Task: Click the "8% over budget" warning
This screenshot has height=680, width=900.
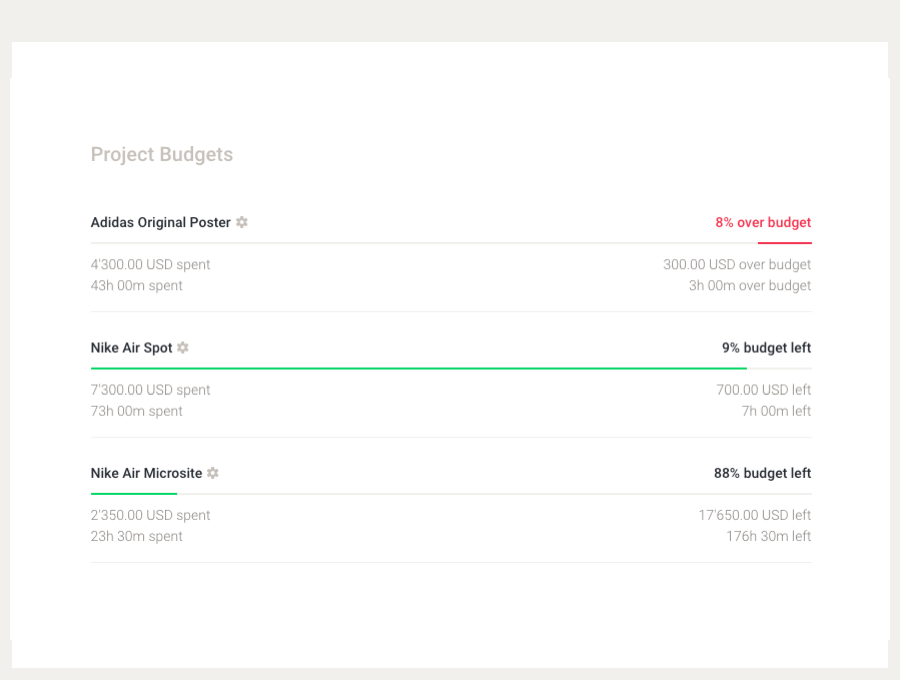Action: click(762, 222)
